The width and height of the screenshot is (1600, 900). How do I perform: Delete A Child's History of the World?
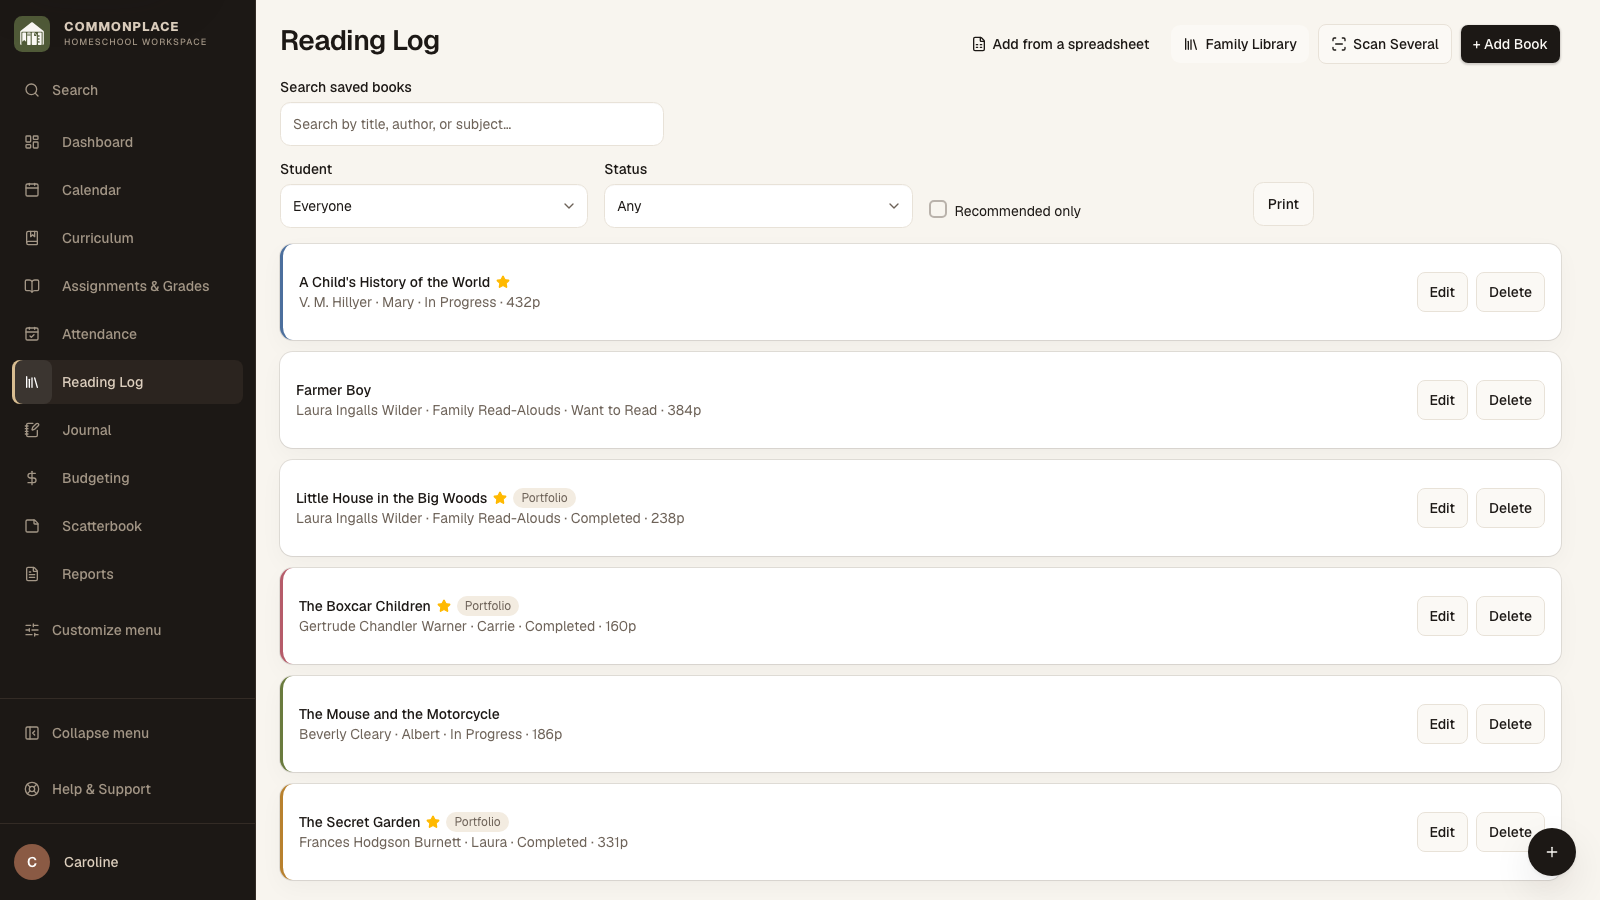tap(1510, 292)
